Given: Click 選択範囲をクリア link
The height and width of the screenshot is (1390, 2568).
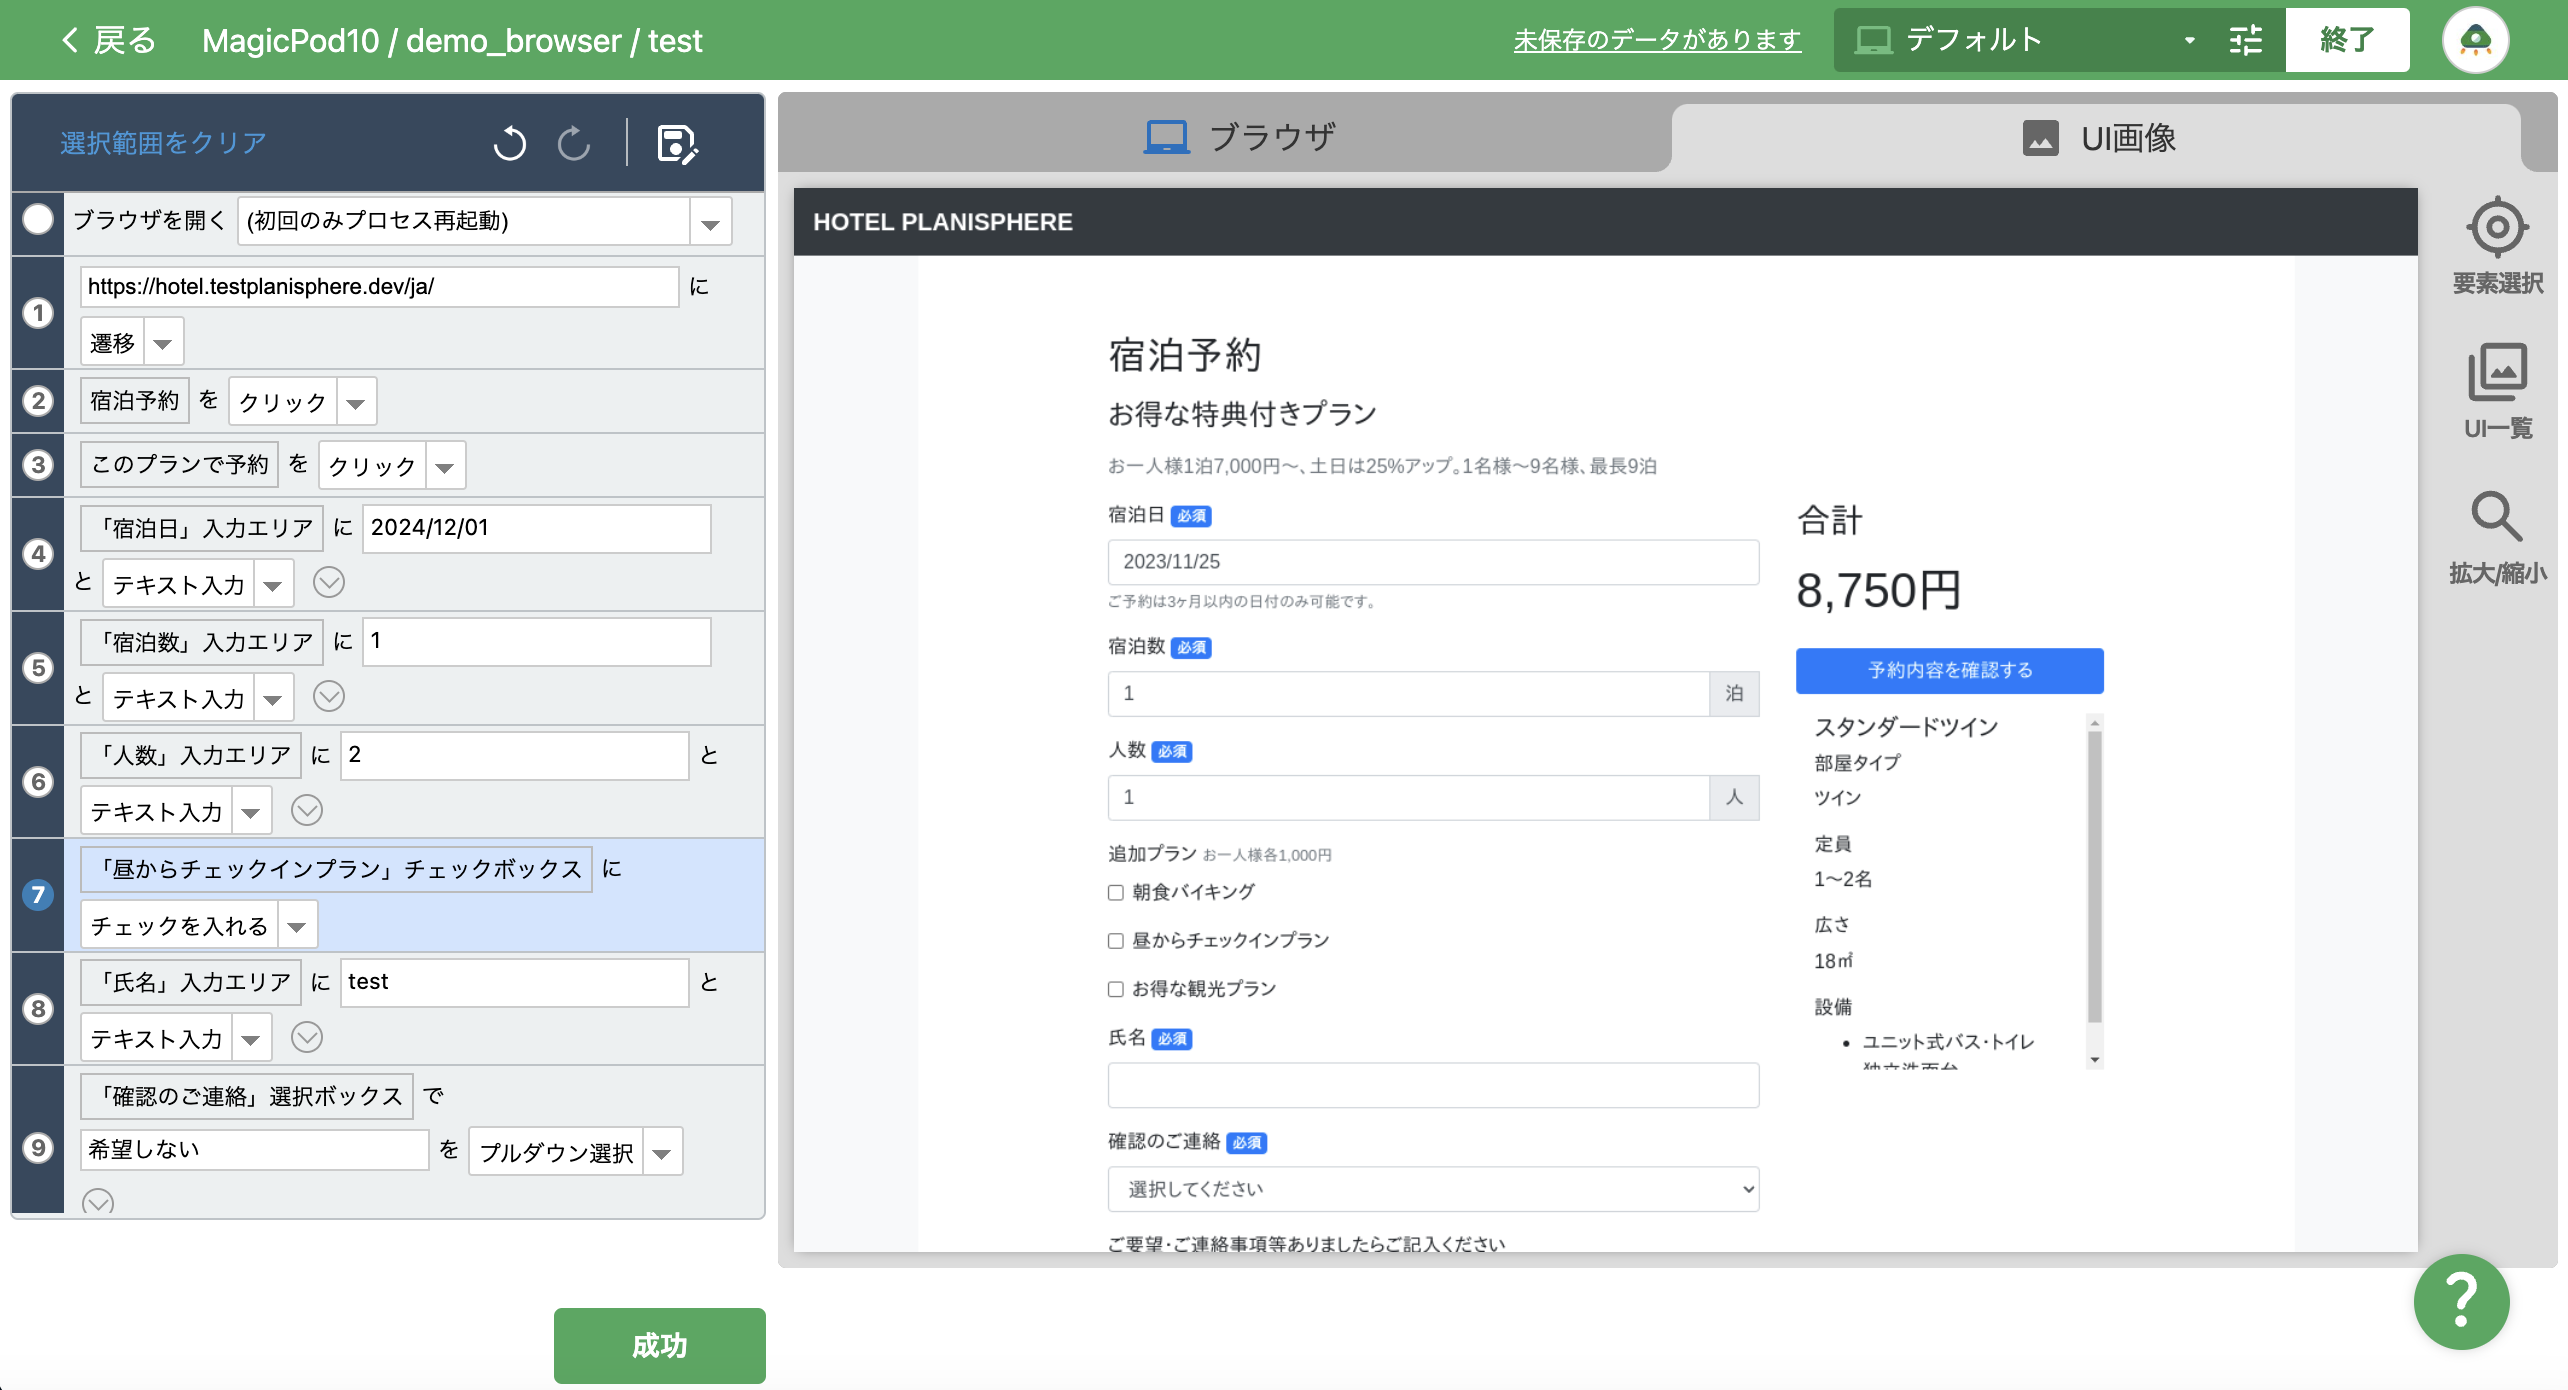Looking at the screenshot, I should click(x=163, y=143).
